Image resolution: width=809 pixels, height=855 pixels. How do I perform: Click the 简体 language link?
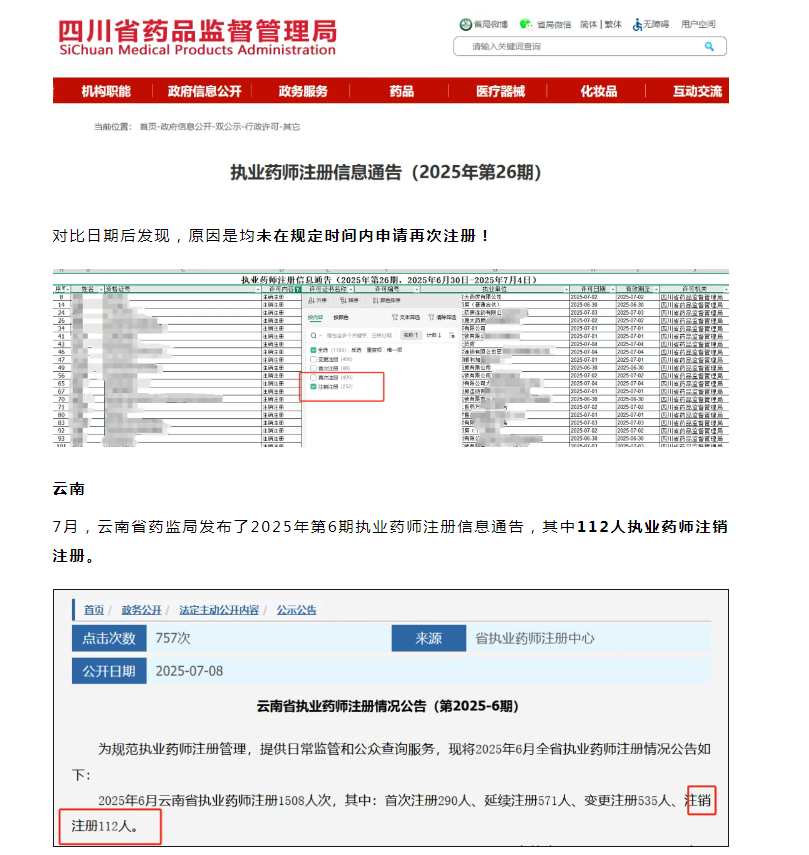click(588, 25)
